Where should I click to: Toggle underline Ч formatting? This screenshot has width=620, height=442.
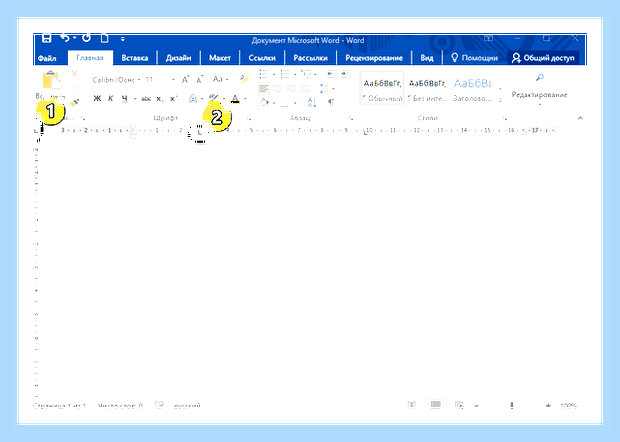pyautogui.click(x=125, y=98)
